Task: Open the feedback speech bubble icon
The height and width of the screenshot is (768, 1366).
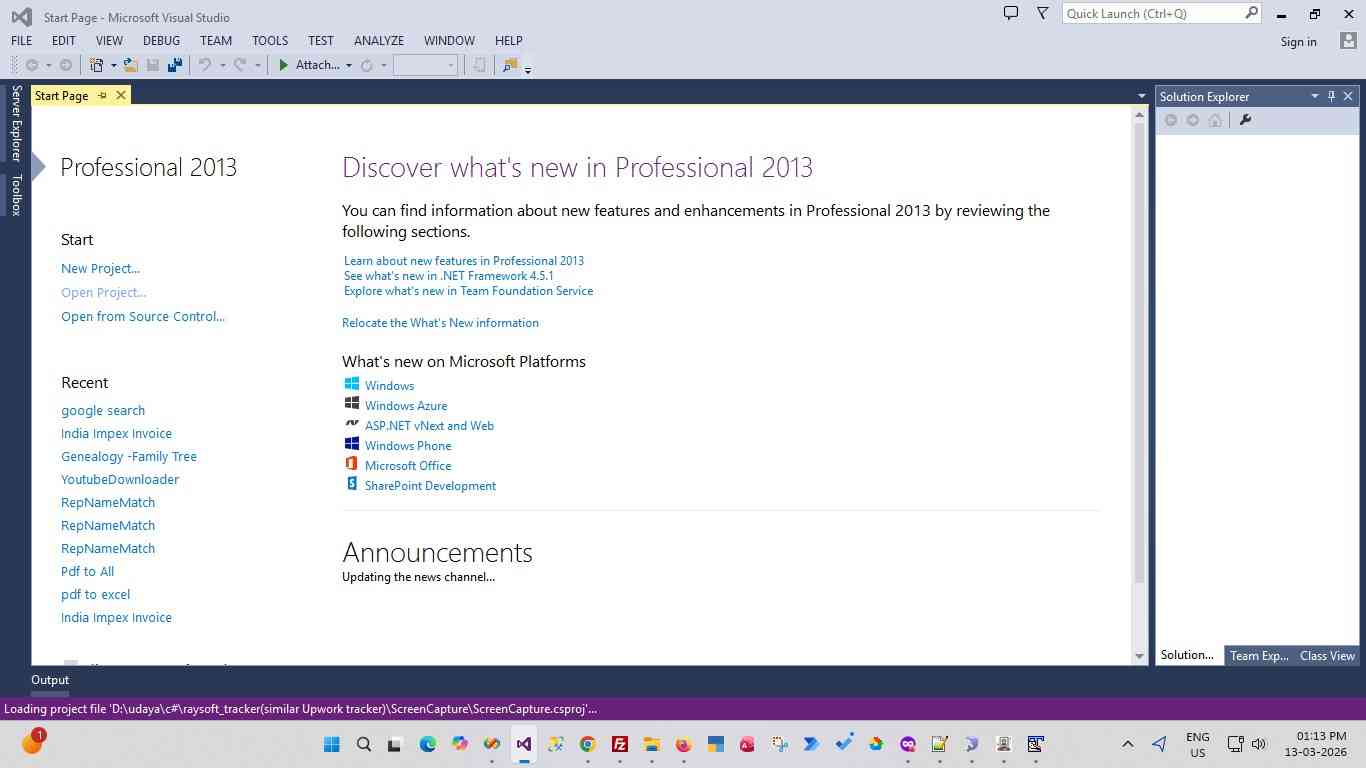Action: [x=1011, y=13]
